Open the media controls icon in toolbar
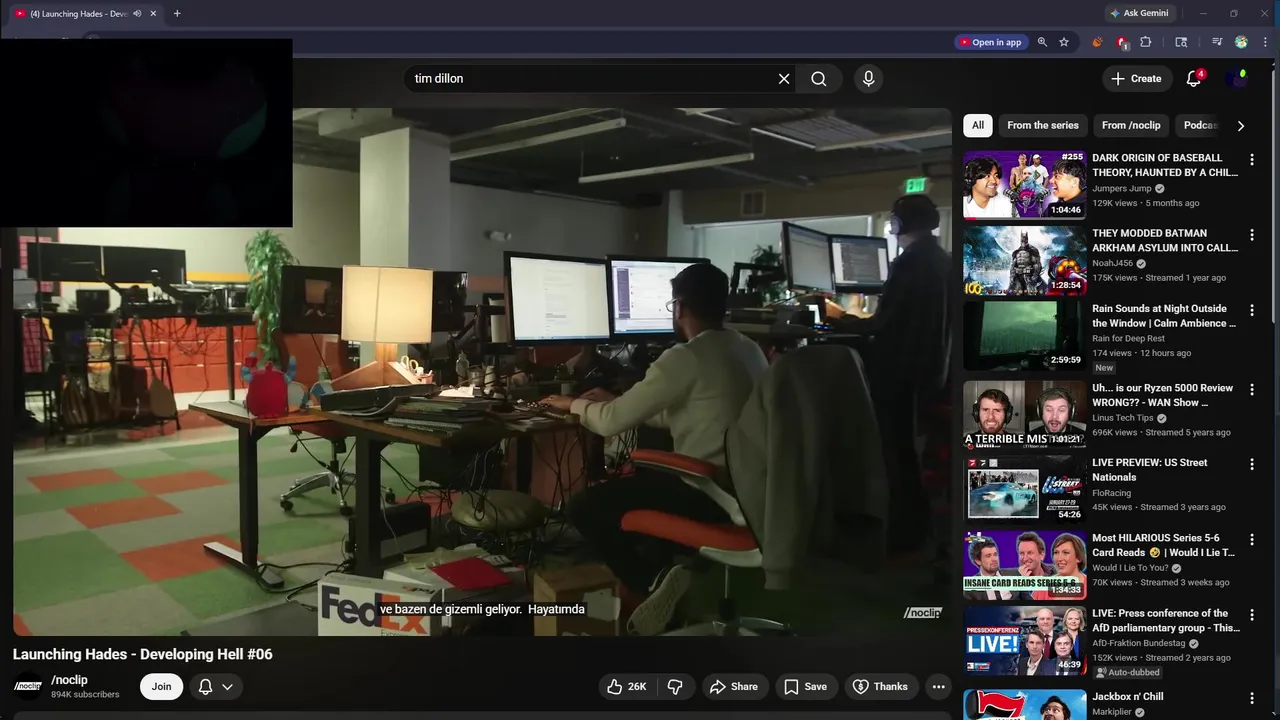 [x=1217, y=42]
